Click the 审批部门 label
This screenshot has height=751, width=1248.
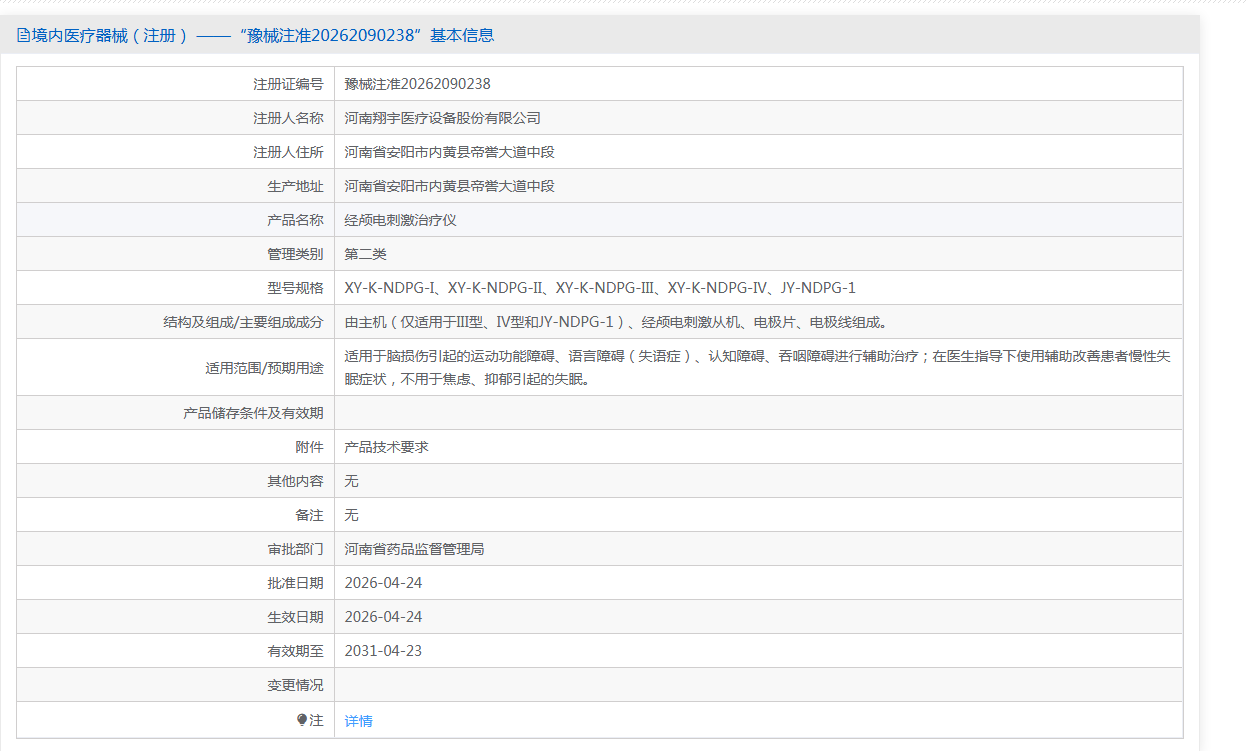(x=295, y=549)
